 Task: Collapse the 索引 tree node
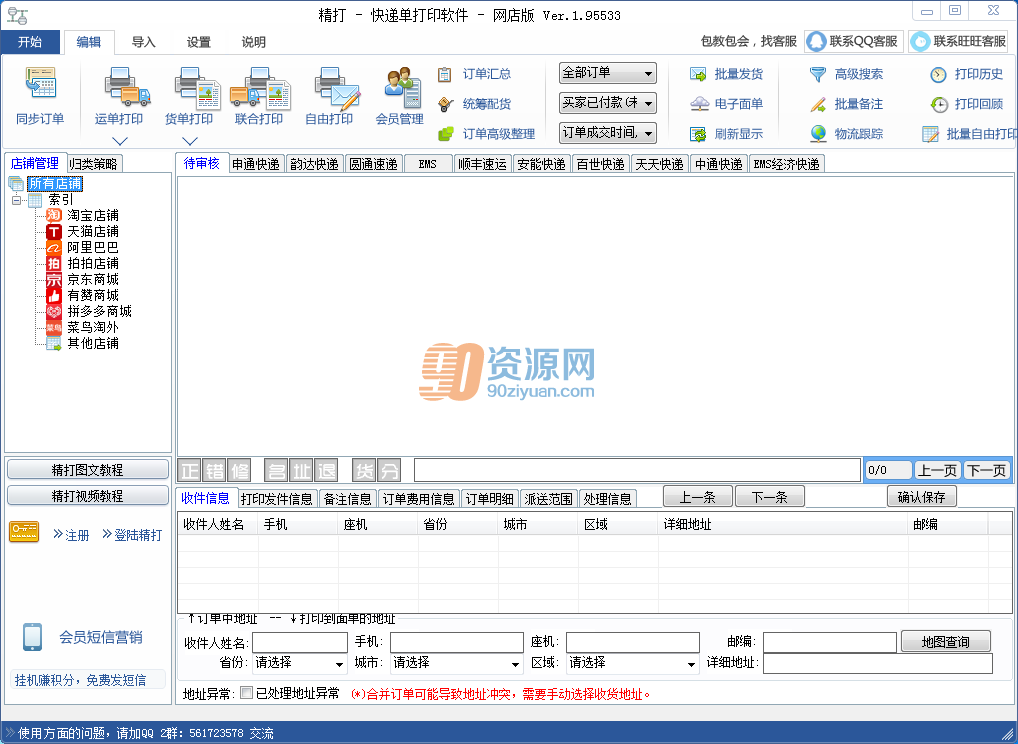(16, 200)
